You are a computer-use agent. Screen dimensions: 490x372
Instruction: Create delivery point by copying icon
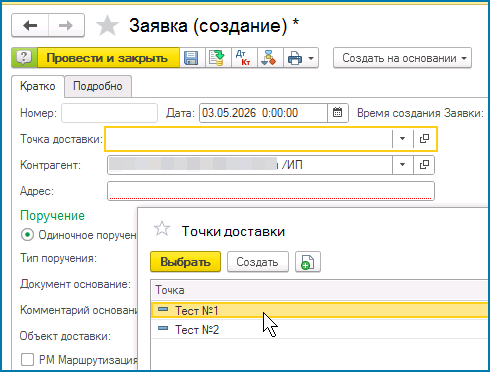point(308,262)
